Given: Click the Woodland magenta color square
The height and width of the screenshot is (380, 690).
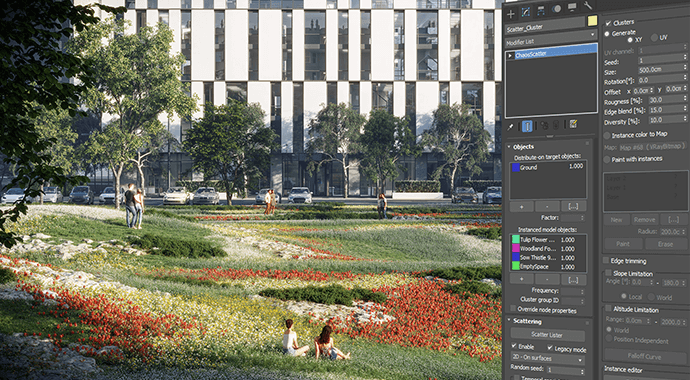Looking at the screenshot, I should pyautogui.click(x=515, y=248).
